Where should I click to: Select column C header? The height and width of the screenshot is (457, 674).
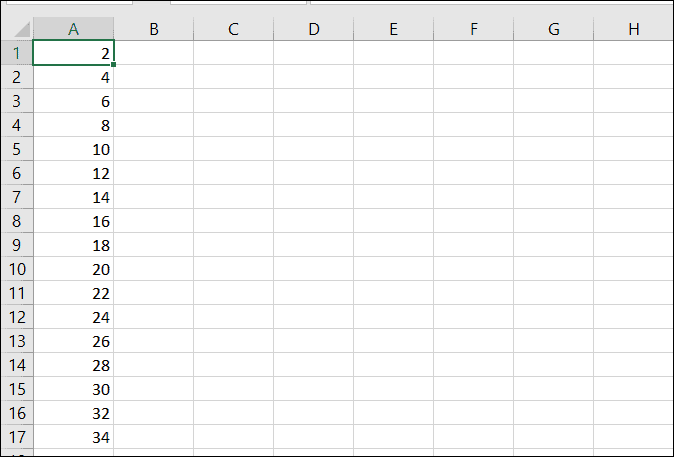(x=233, y=29)
